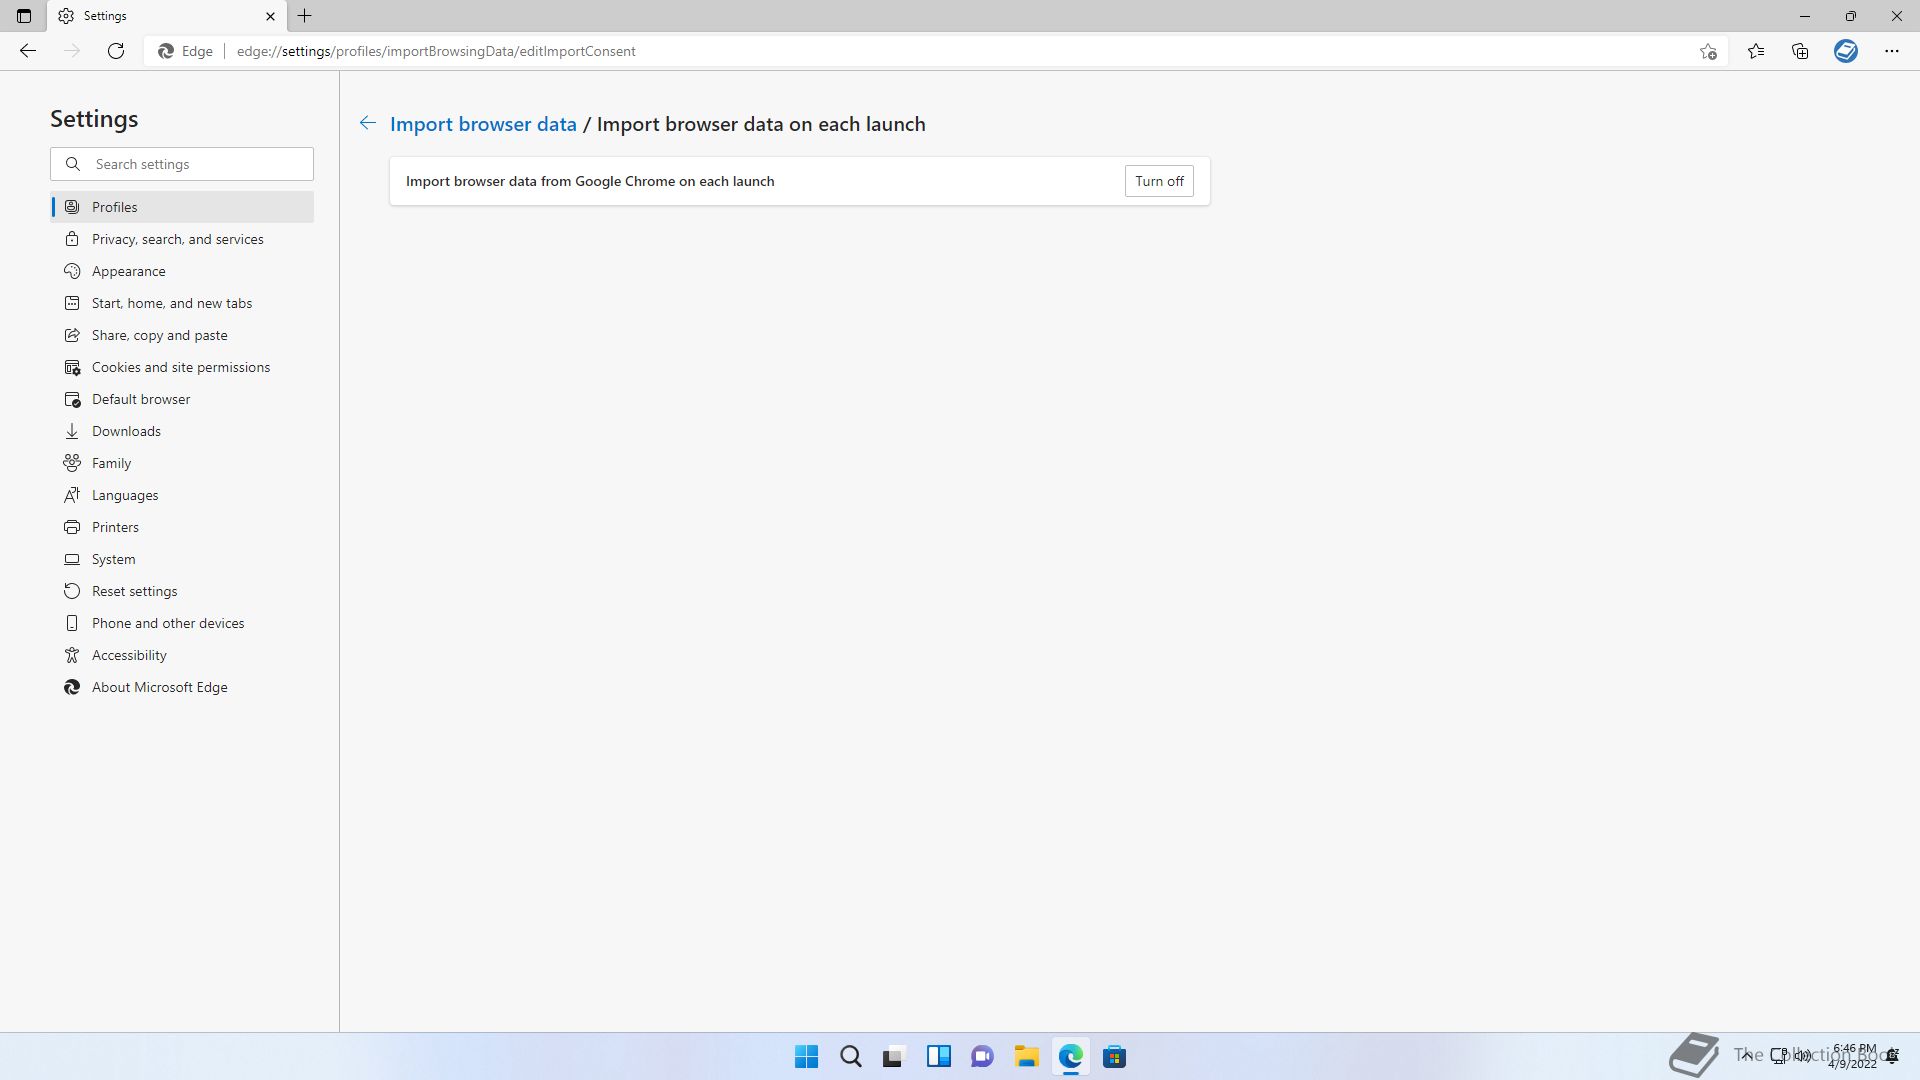
Task: Open Languages settings
Action: tap(182, 495)
